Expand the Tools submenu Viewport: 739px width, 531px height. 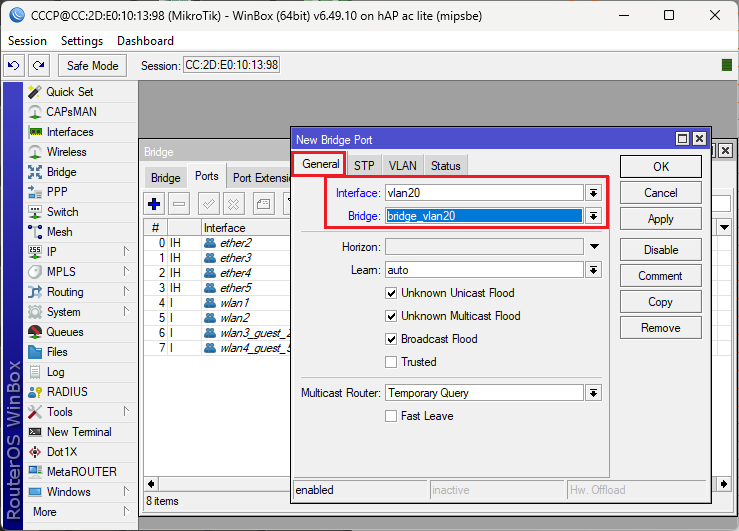(x=126, y=411)
